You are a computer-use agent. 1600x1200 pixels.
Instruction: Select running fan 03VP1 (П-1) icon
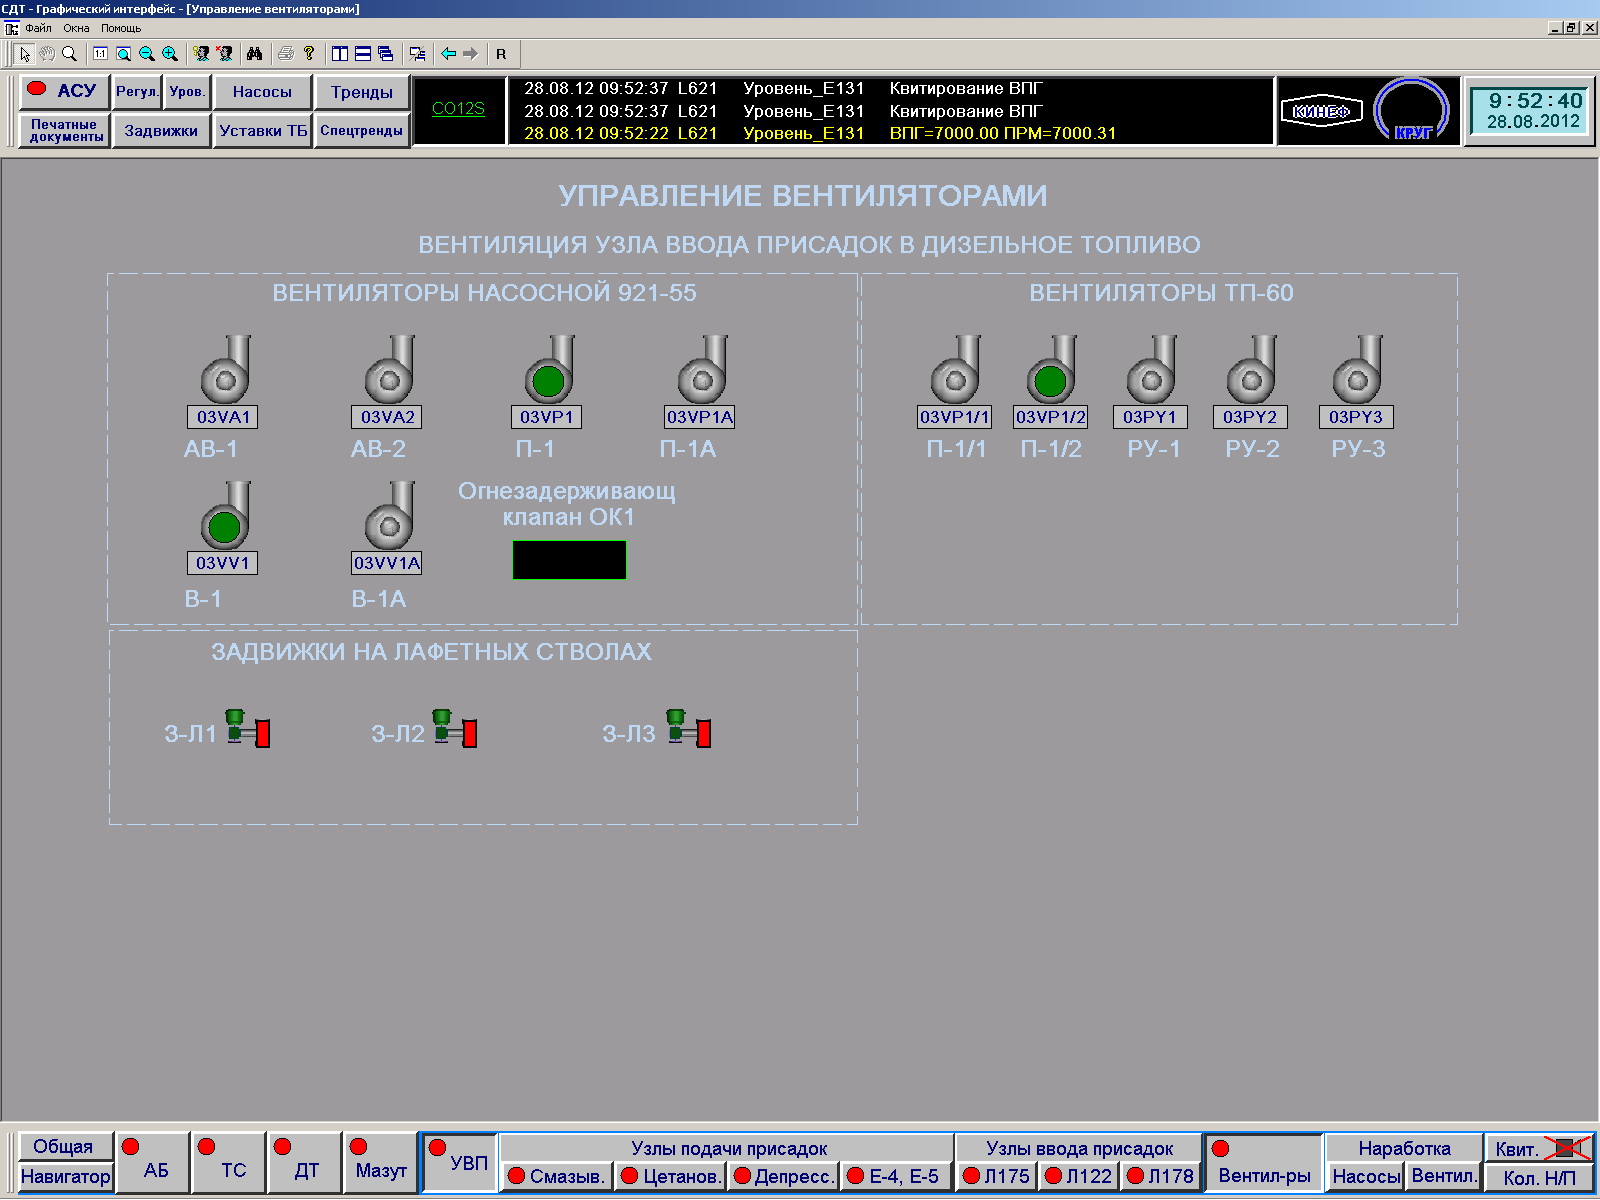tap(549, 369)
